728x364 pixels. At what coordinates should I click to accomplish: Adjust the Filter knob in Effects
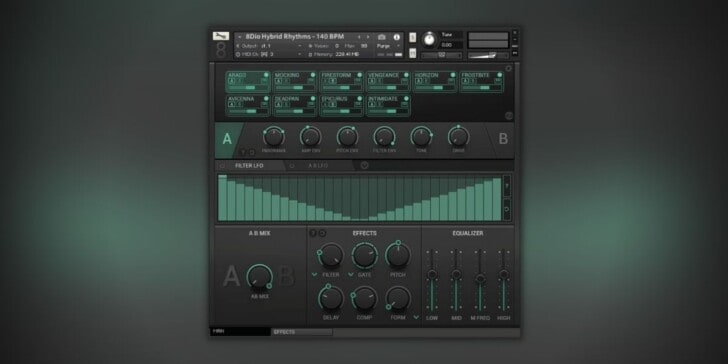point(331,255)
